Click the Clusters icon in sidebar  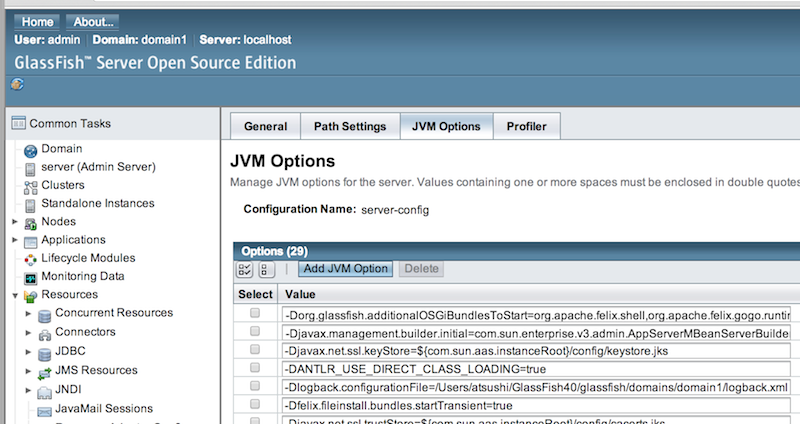[30, 186]
